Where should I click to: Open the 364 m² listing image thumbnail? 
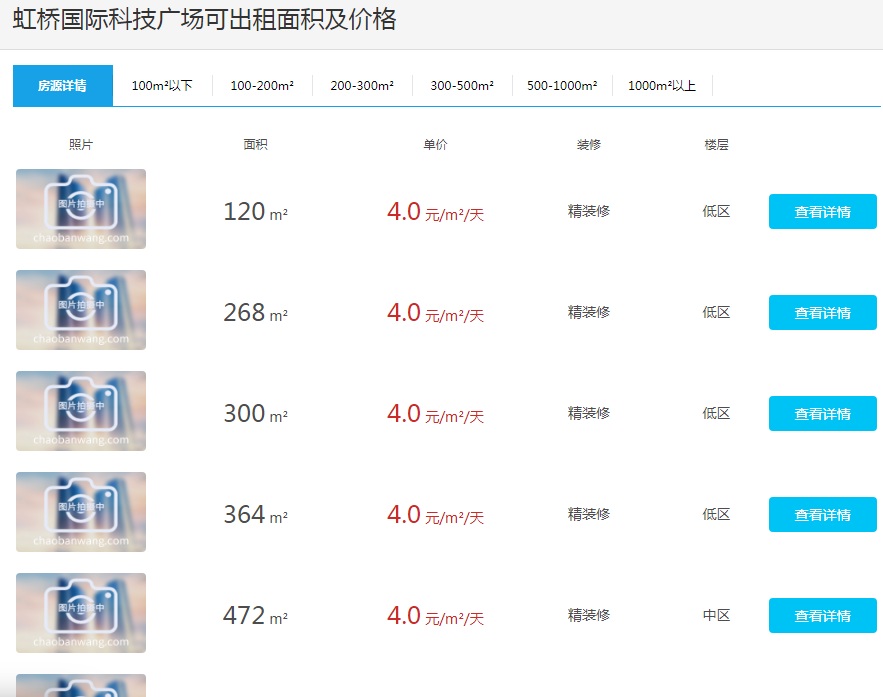click(x=81, y=512)
